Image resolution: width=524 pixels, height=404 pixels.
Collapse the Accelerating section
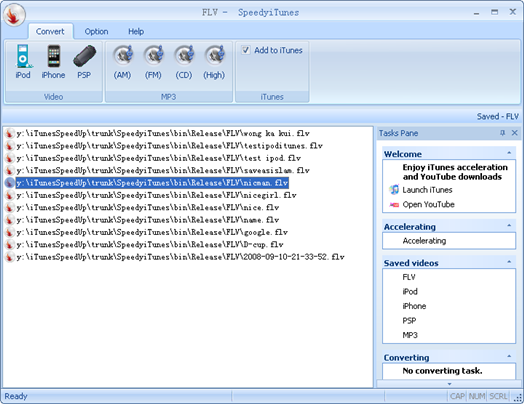point(509,226)
